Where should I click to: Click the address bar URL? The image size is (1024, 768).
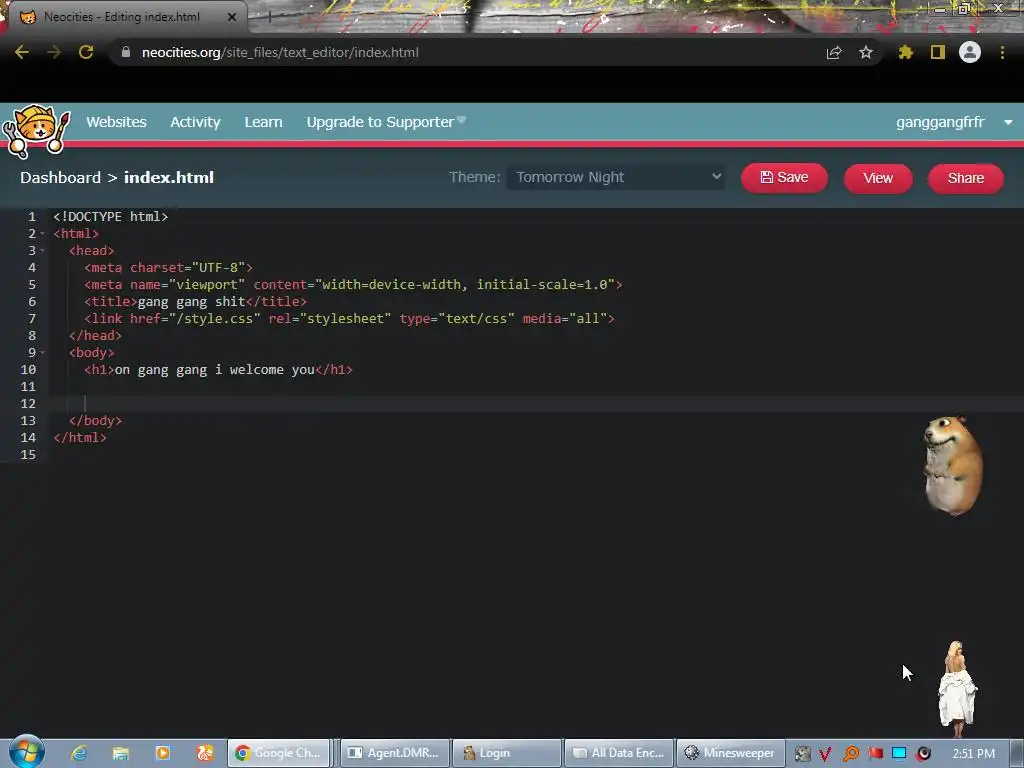click(x=280, y=52)
